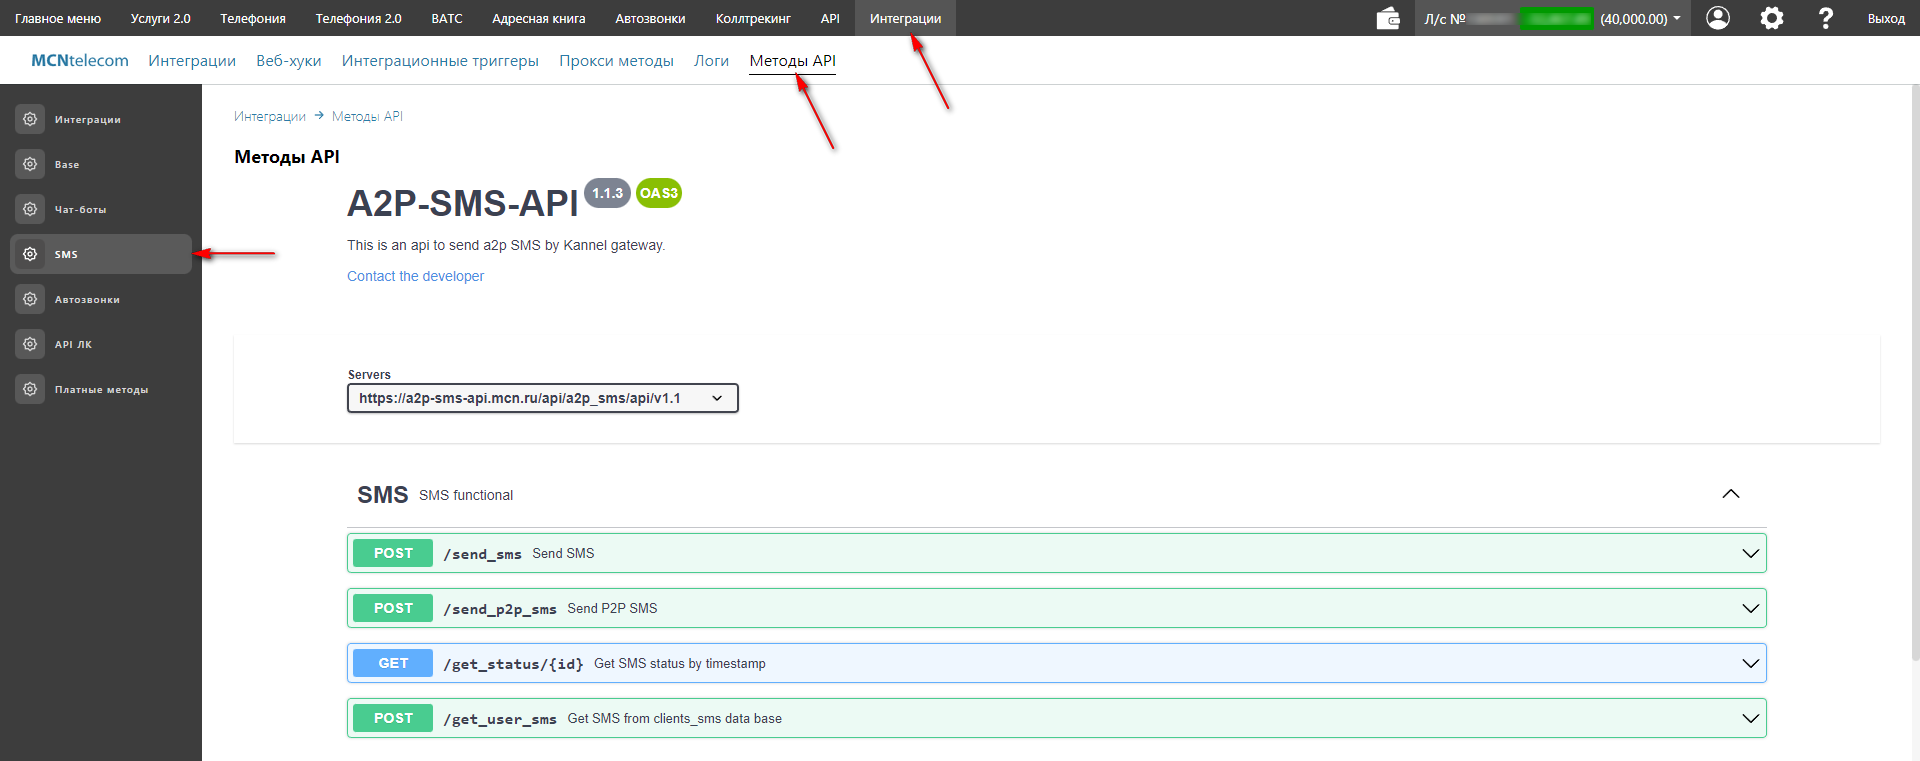
Task: Click Интеграции in the breadcrumb
Action: [x=270, y=116]
